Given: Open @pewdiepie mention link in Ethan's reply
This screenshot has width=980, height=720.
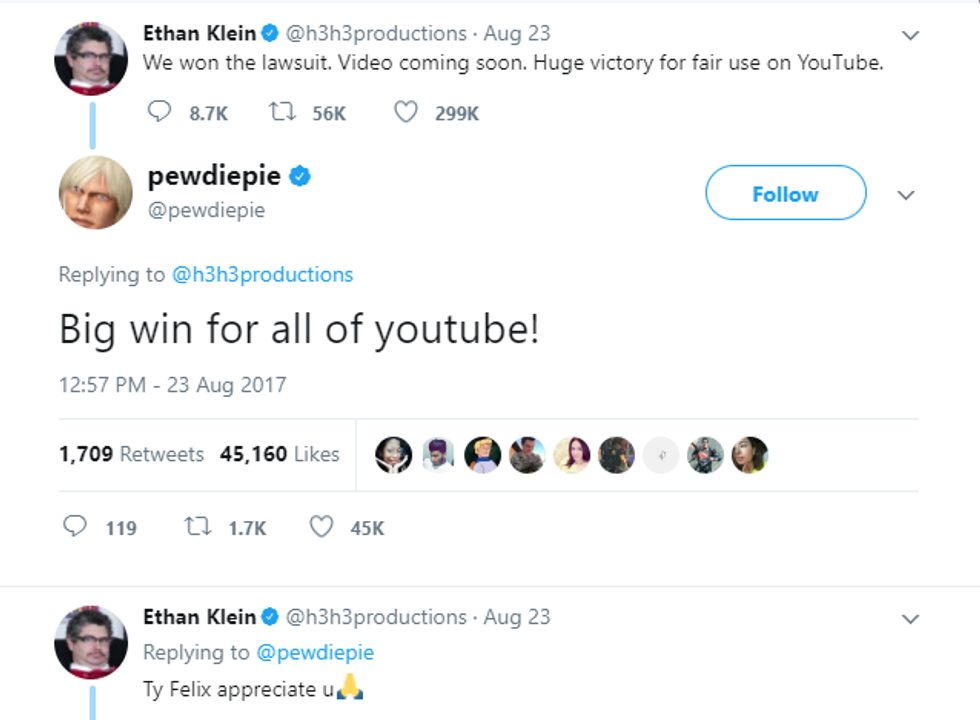Looking at the screenshot, I should click(x=315, y=653).
